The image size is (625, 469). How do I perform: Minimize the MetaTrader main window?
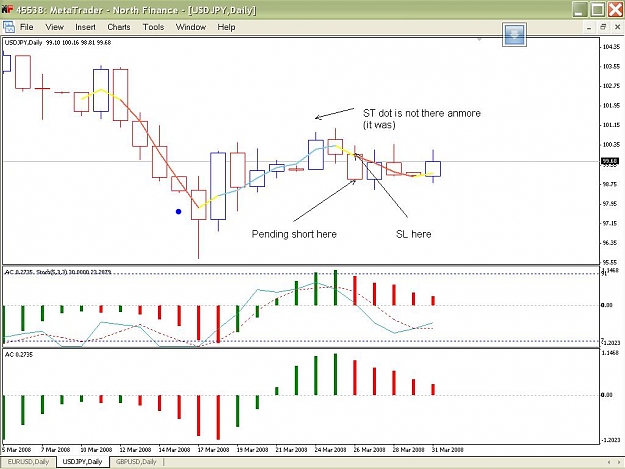[x=580, y=9]
